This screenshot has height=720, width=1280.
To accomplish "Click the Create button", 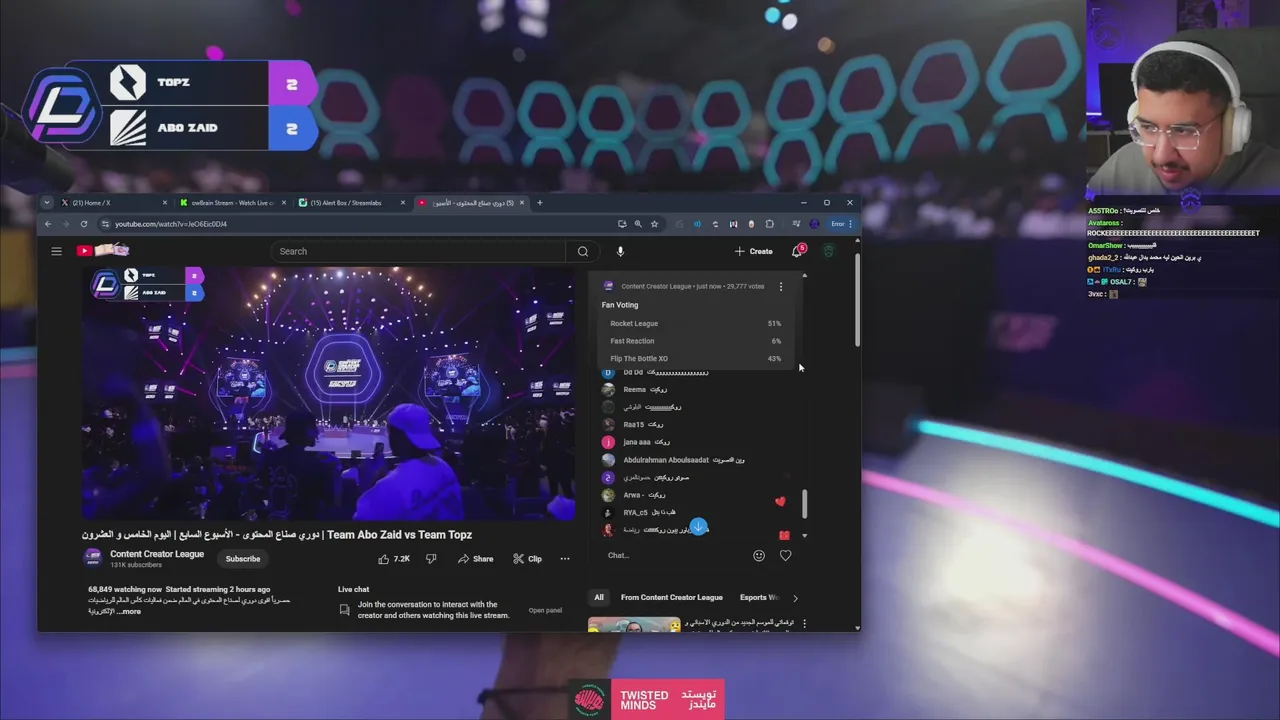I will point(753,251).
